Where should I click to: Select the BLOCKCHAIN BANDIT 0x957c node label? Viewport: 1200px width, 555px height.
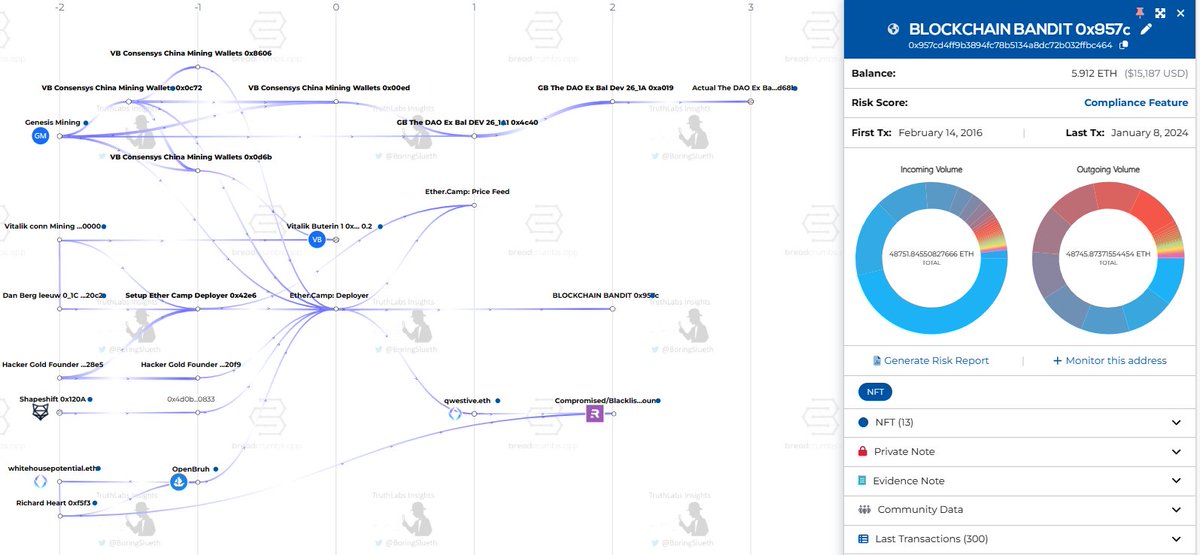[605, 296]
